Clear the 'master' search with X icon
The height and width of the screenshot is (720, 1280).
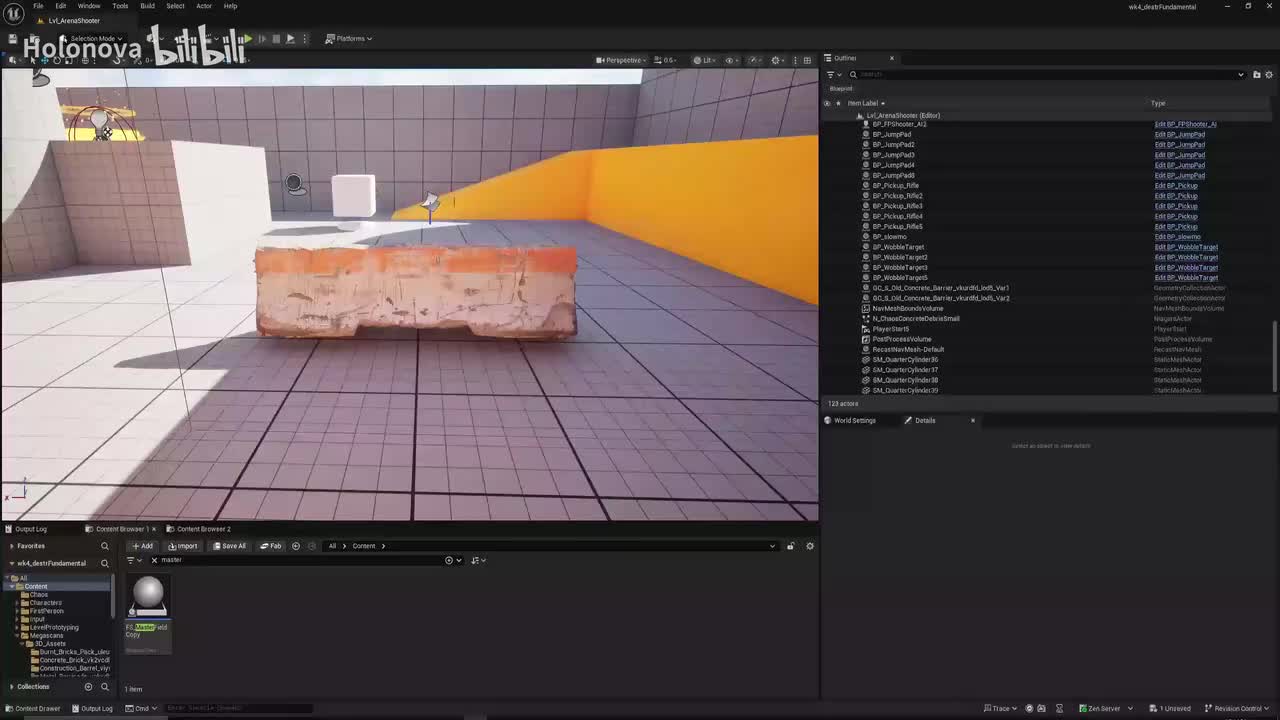click(x=153, y=560)
